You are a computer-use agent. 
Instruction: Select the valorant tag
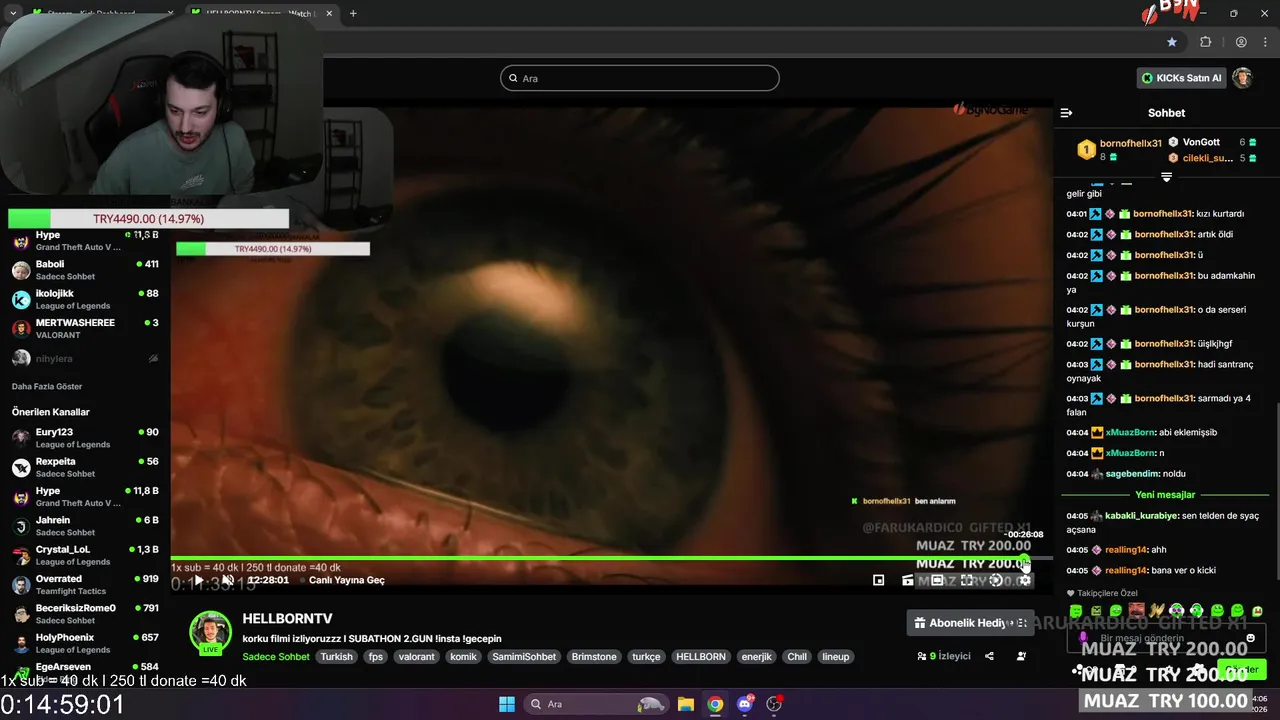[416, 657]
